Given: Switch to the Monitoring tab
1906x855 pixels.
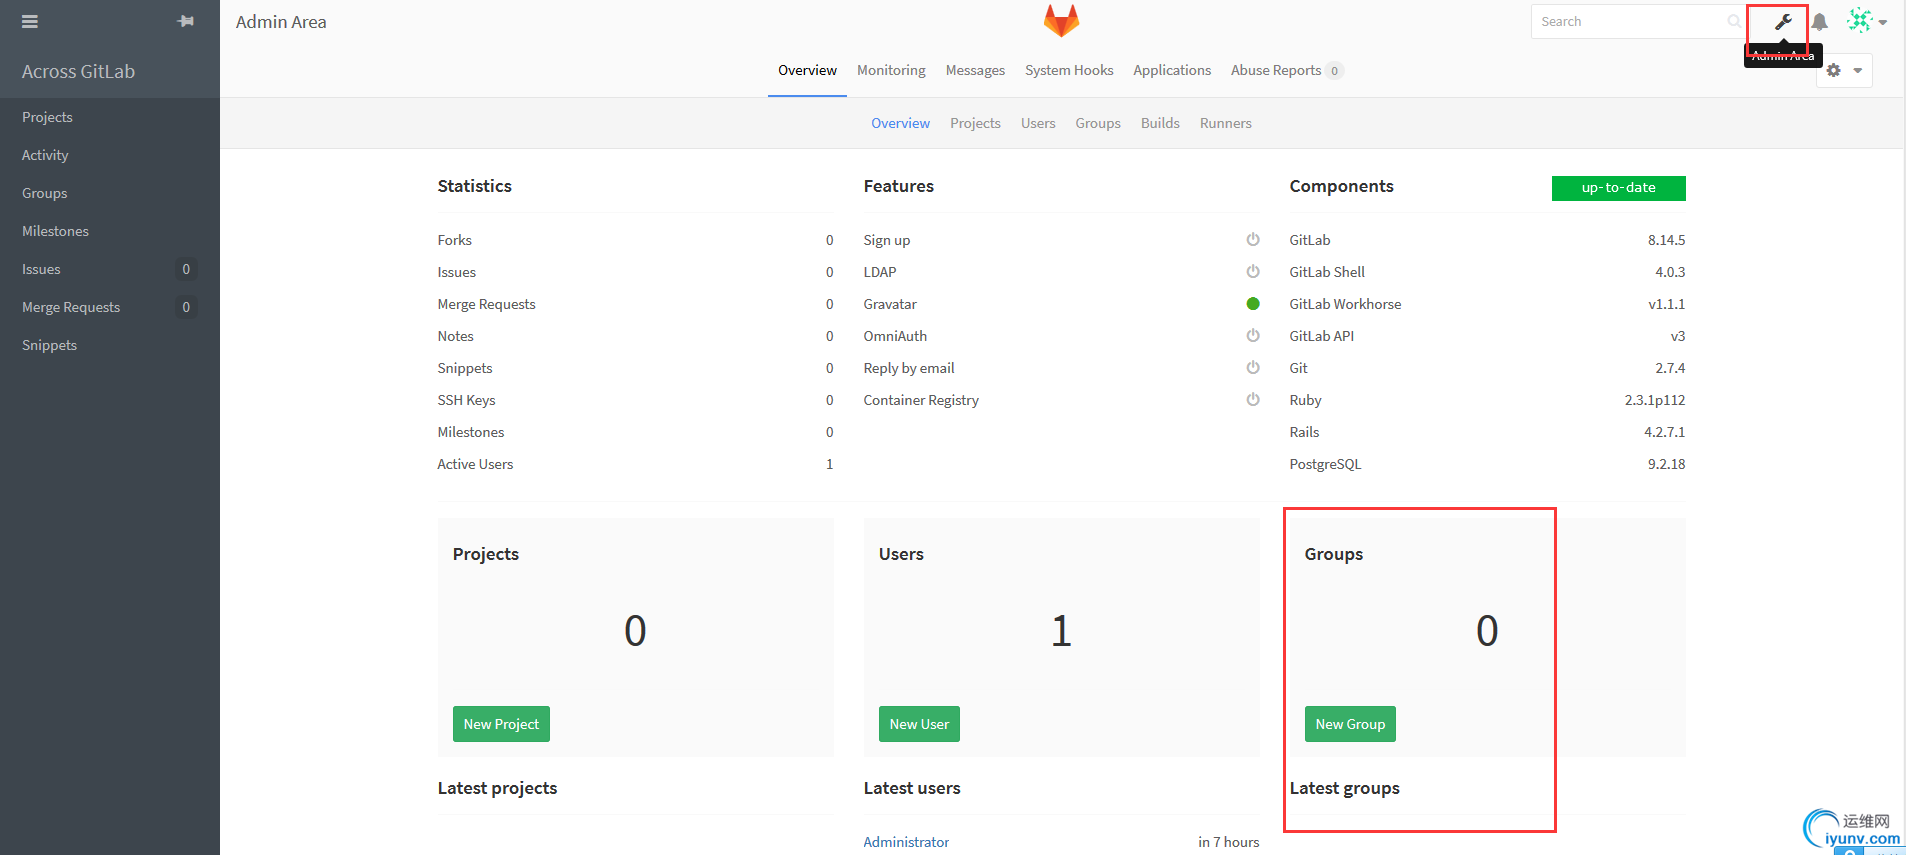Looking at the screenshot, I should pyautogui.click(x=891, y=70).
